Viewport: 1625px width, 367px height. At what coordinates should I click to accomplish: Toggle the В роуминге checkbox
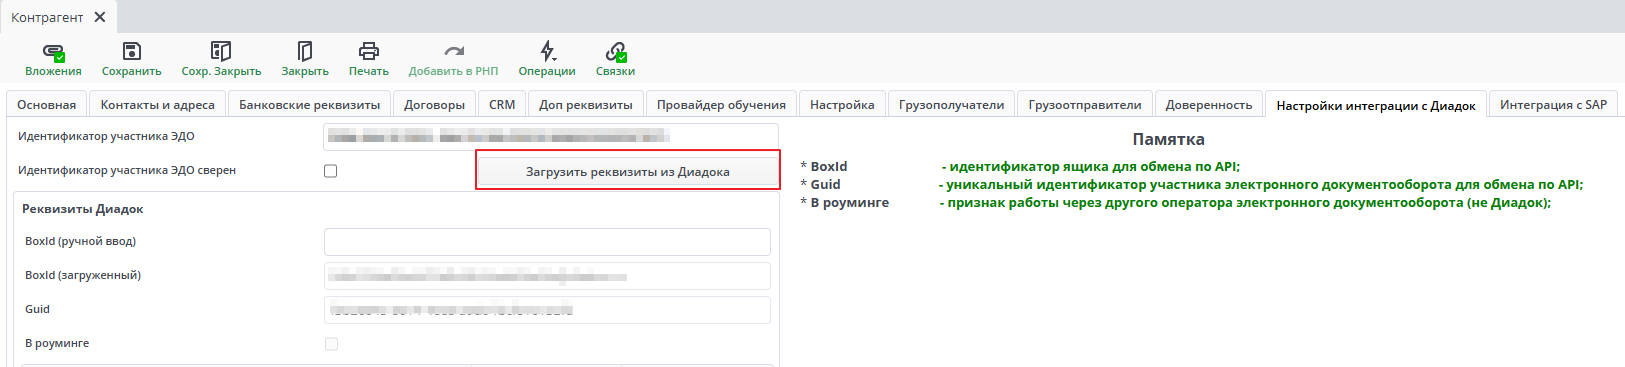click(331, 344)
